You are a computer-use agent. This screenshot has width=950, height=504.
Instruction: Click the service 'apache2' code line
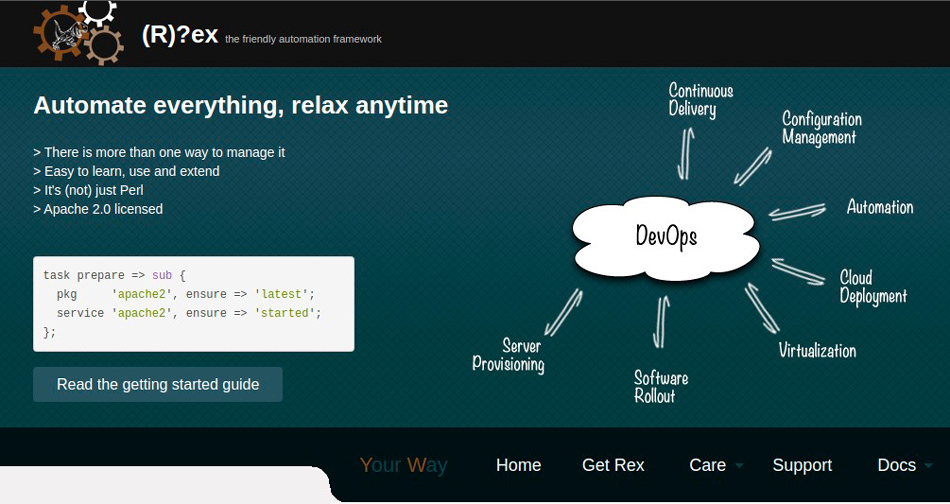tap(189, 313)
